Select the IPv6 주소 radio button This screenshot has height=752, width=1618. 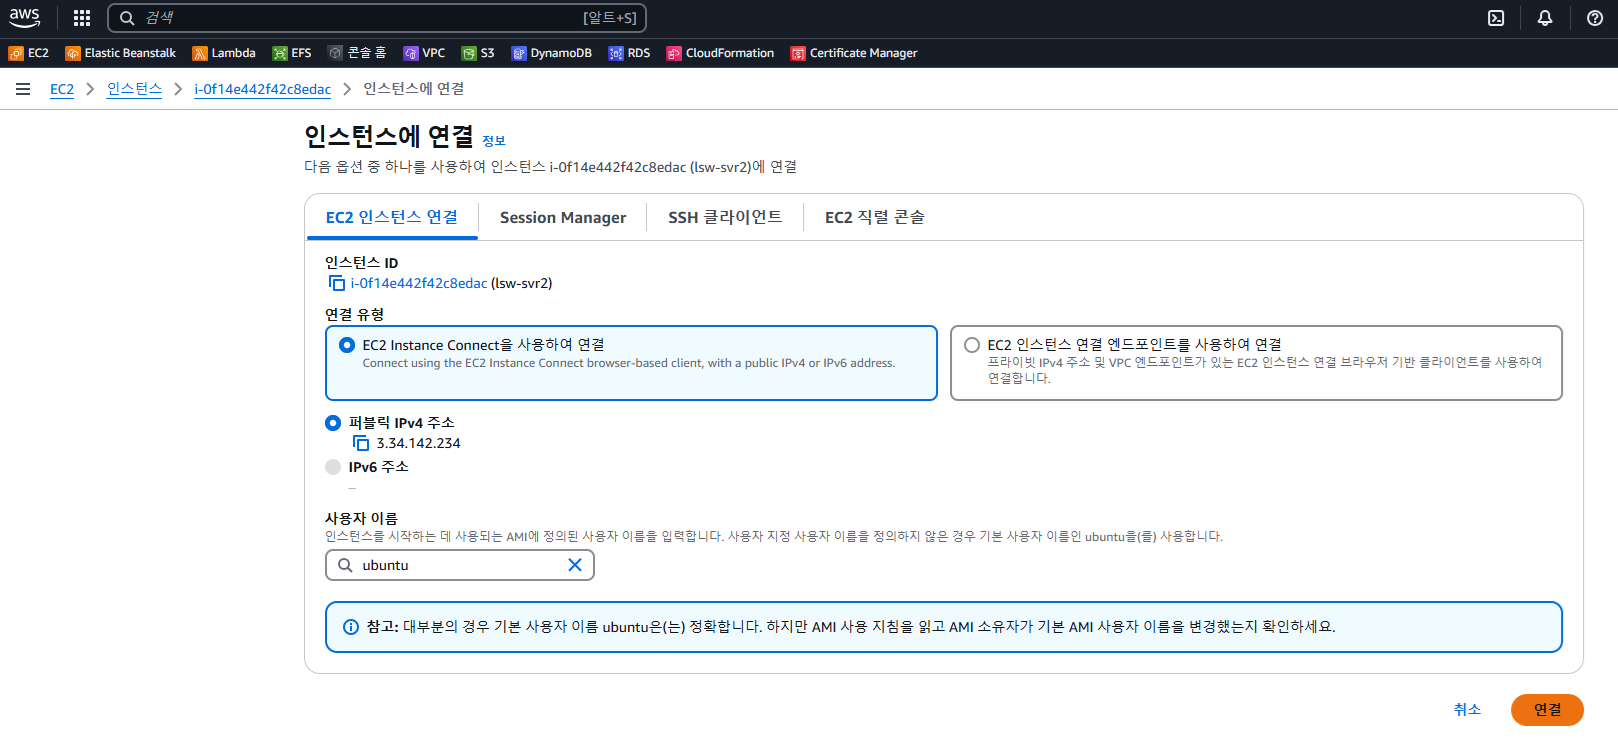click(x=333, y=467)
